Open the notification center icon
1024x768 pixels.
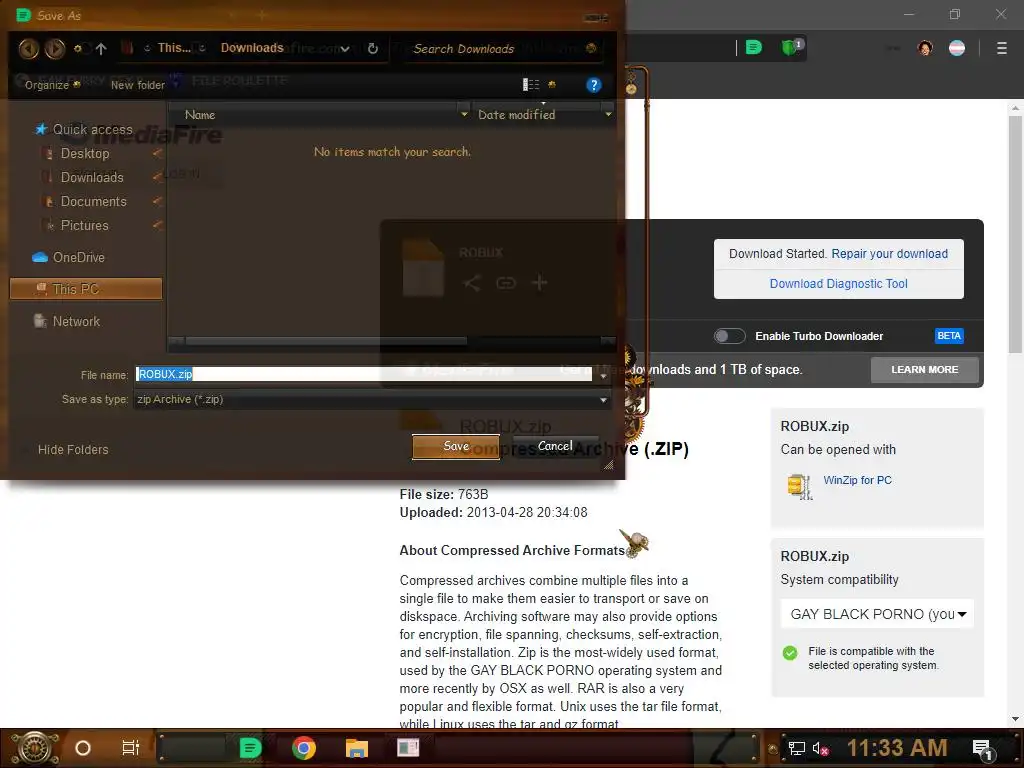[982, 748]
